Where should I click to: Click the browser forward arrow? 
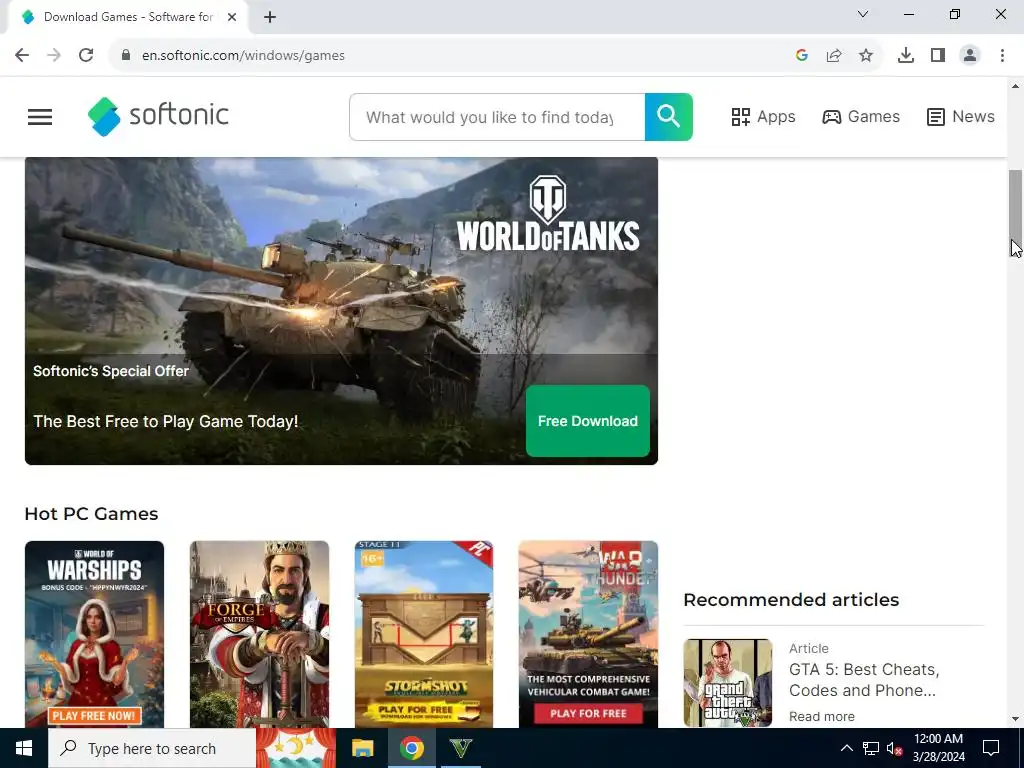pyautogui.click(x=54, y=56)
